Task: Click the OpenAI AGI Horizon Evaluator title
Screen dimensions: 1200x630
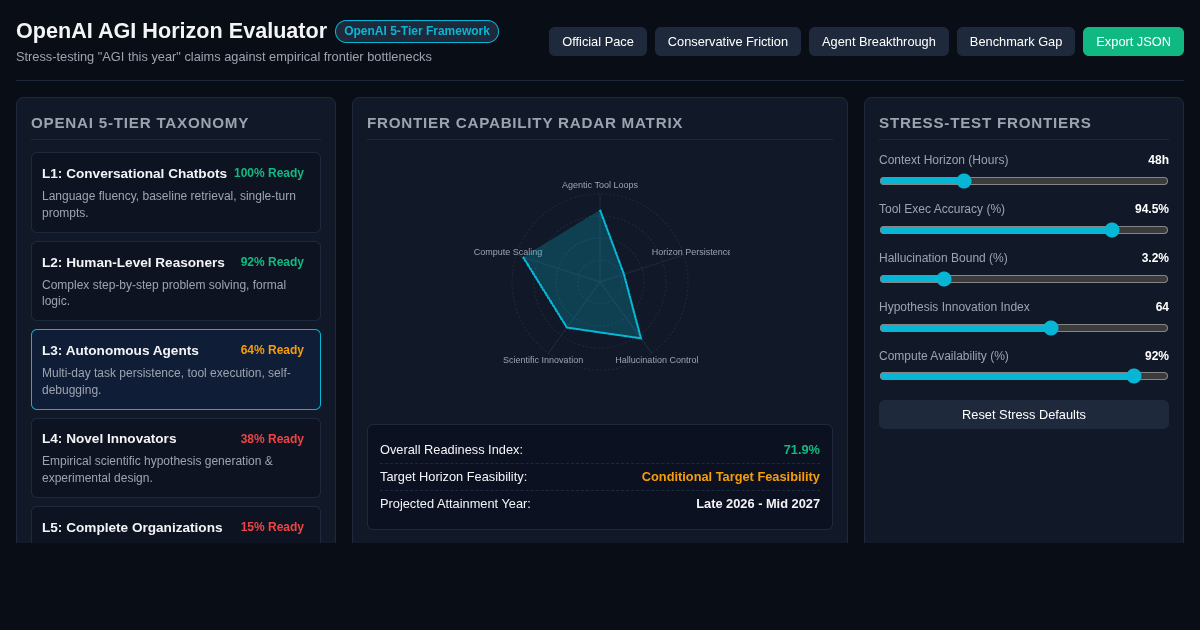Action: point(171,31)
